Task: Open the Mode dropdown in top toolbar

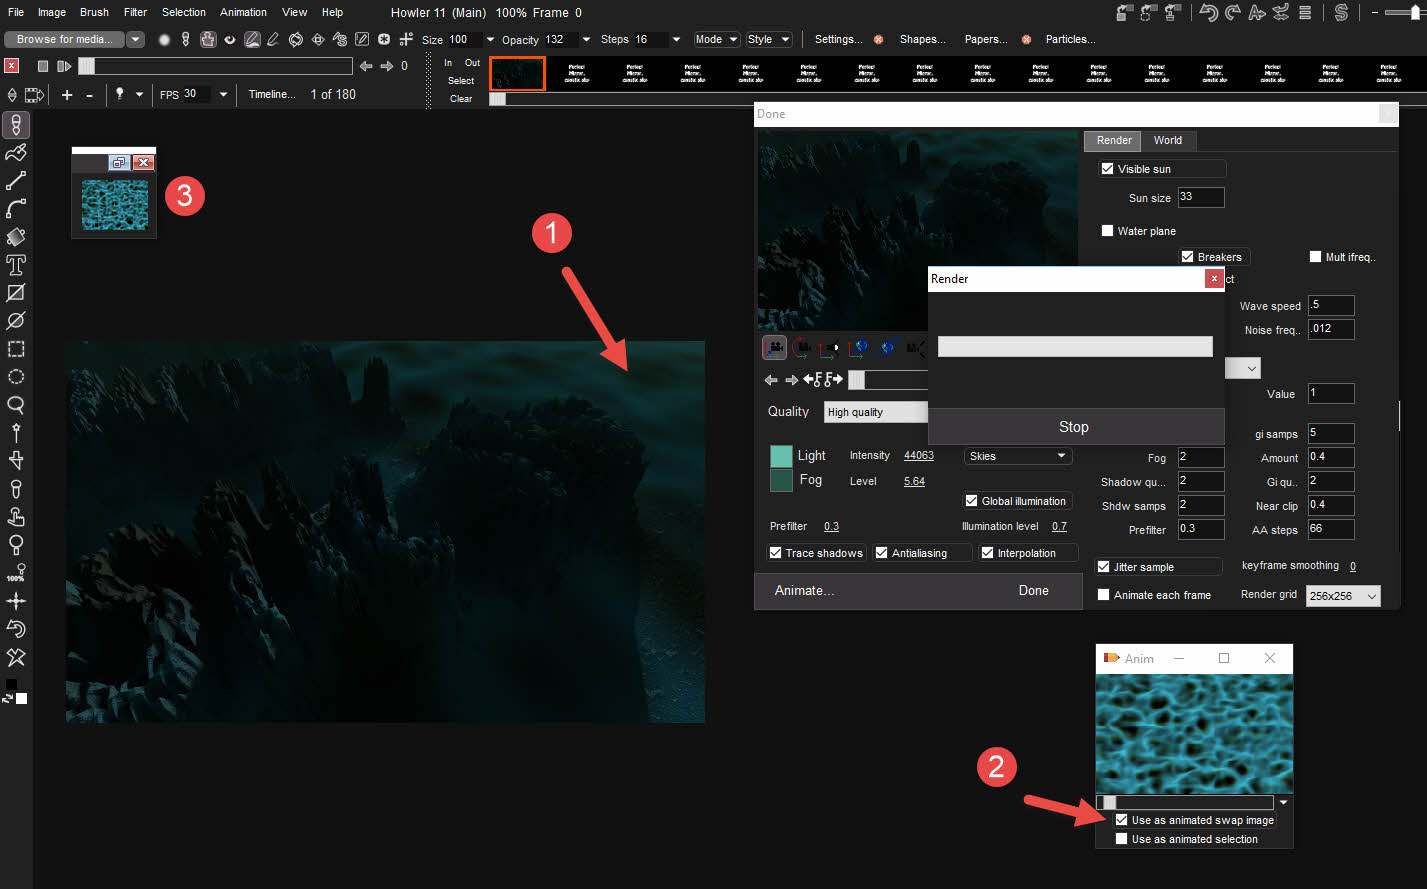Action: click(716, 39)
